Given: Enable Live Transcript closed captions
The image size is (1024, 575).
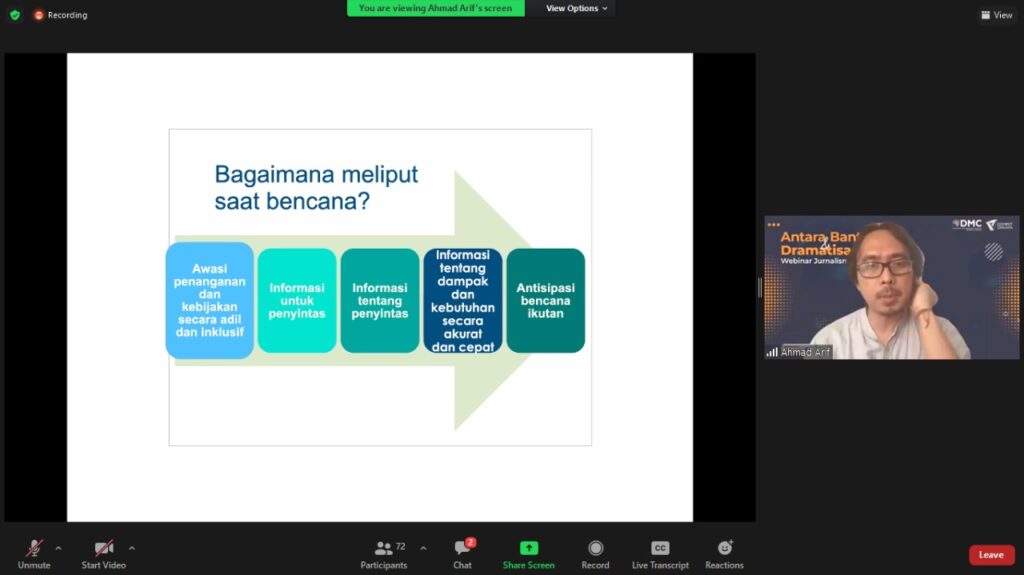Looking at the screenshot, I should coord(660,549).
